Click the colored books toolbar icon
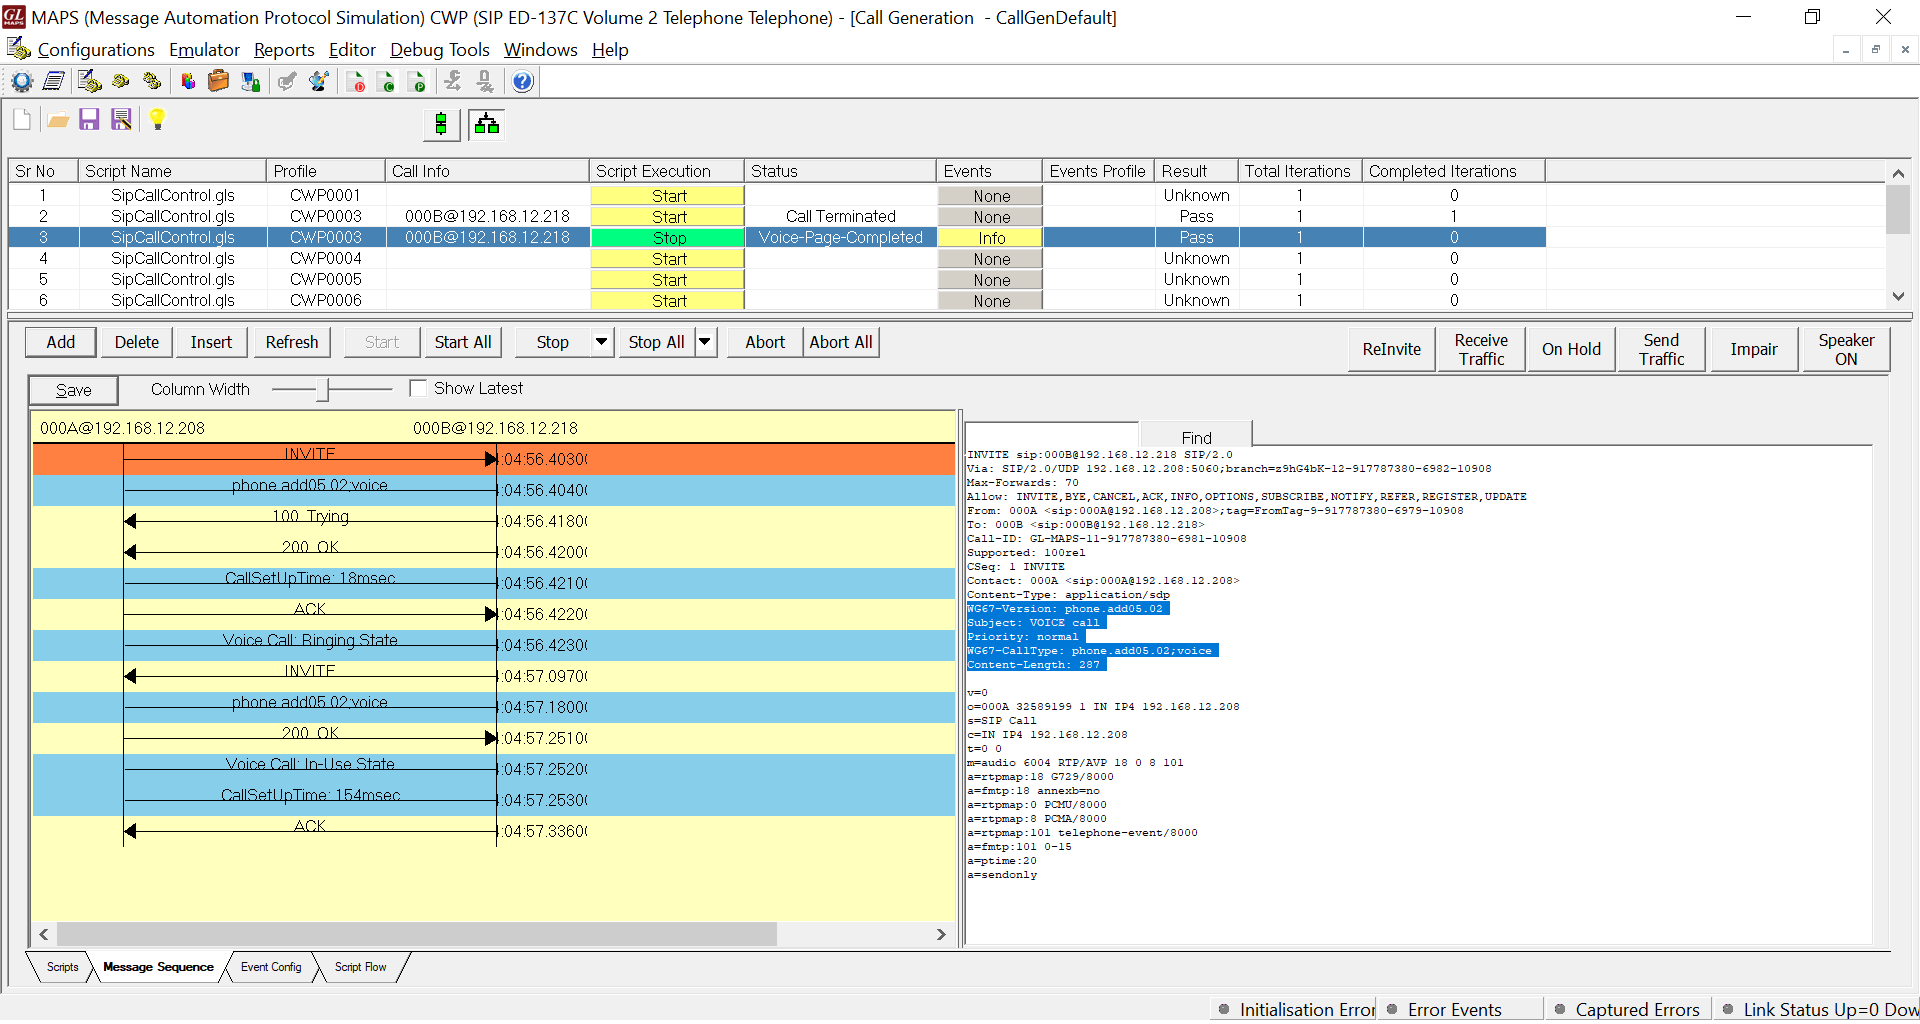This screenshot has width=1920, height=1024. point(187,82)
